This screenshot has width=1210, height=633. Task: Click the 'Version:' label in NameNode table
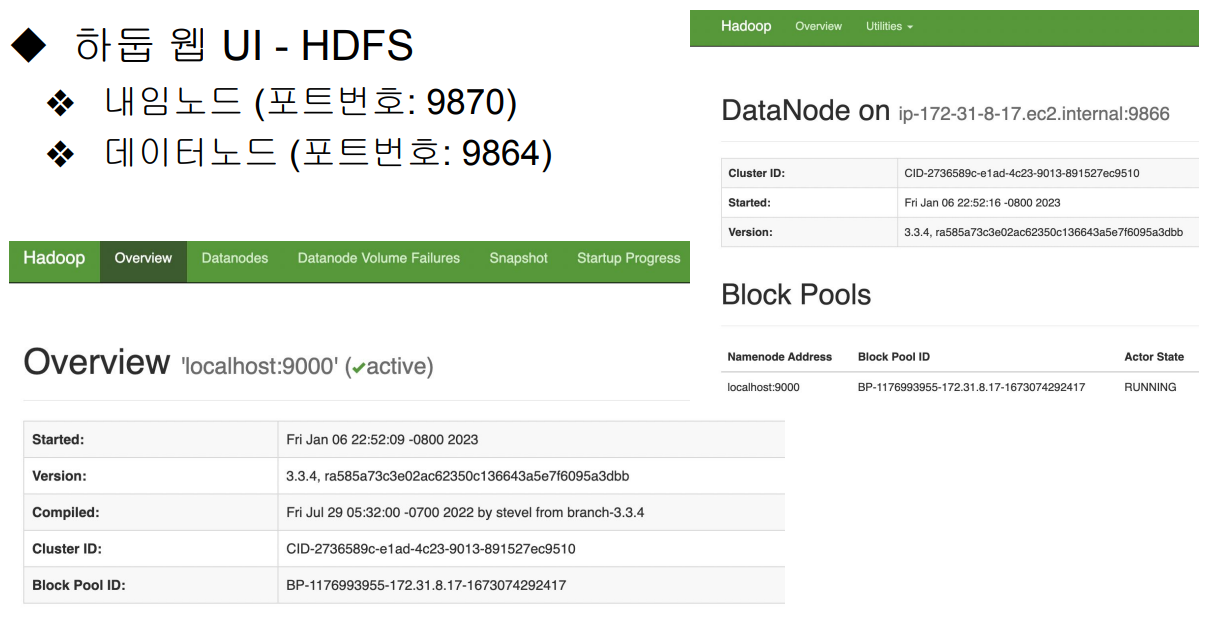pyautogui.click(x=59, y=476)
